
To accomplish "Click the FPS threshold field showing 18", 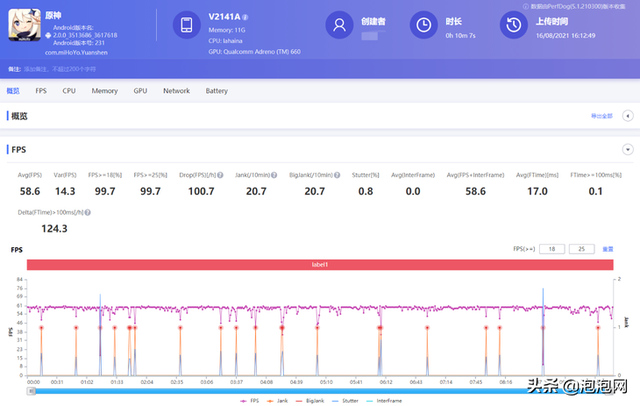I will pyautogui.click(x=552, y=249).
